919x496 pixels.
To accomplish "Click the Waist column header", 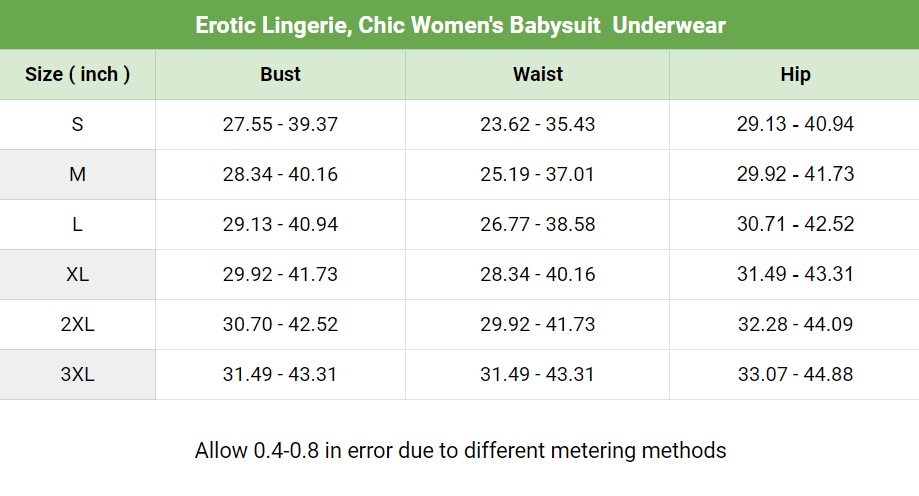I will [x=538, y=75].
